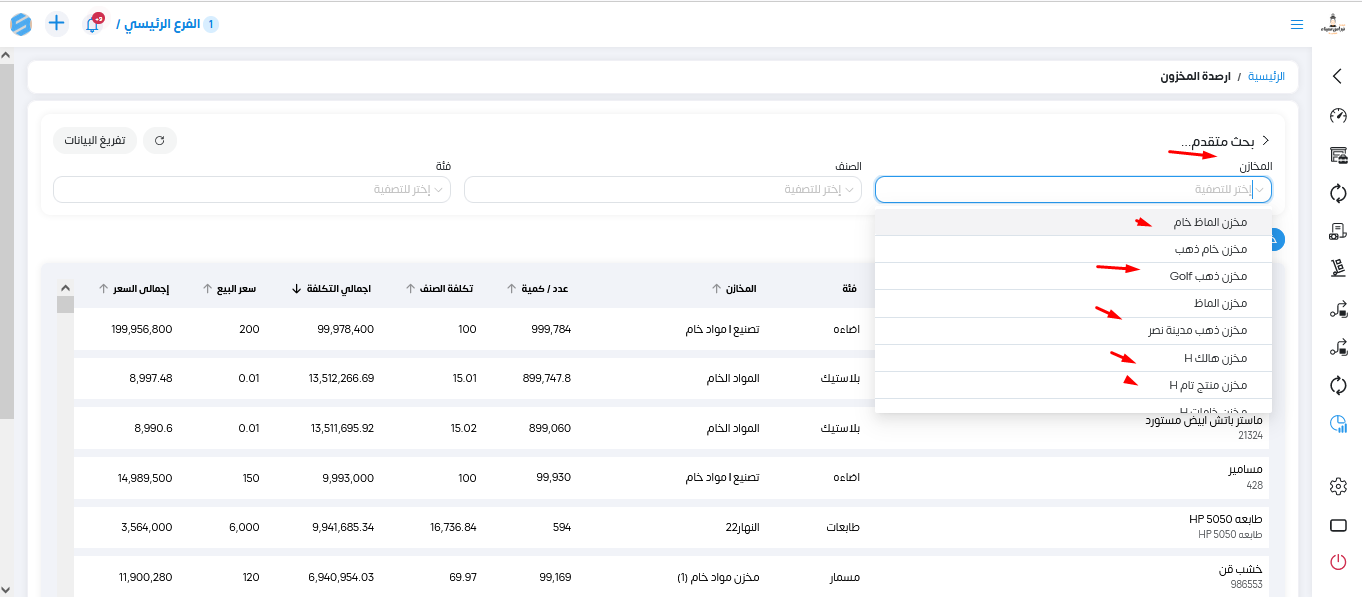Click the notification bell icon
This screenshot has width=1362, height=597.
point(93,24)
